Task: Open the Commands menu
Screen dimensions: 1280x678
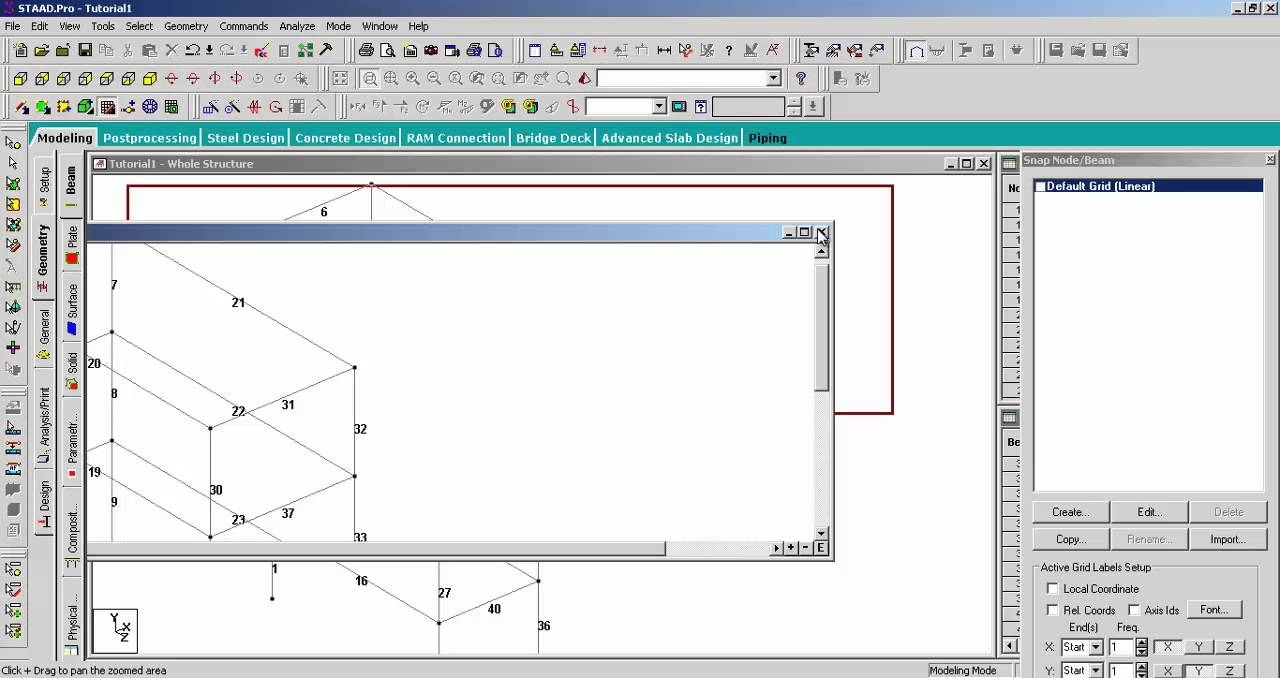Action: click(x=244, y=26)
